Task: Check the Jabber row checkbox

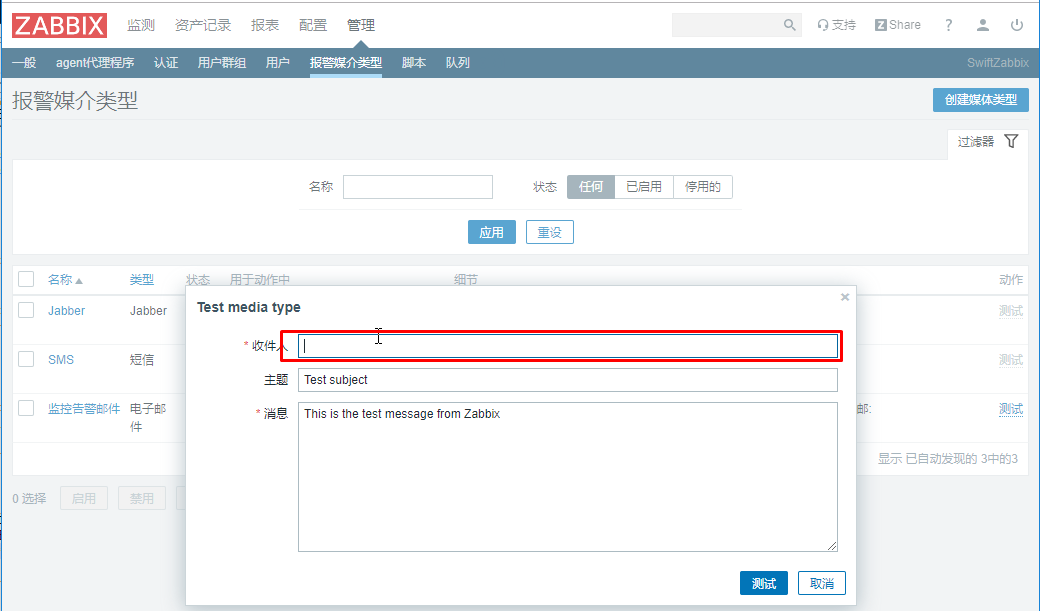Action: coord(26,310)
